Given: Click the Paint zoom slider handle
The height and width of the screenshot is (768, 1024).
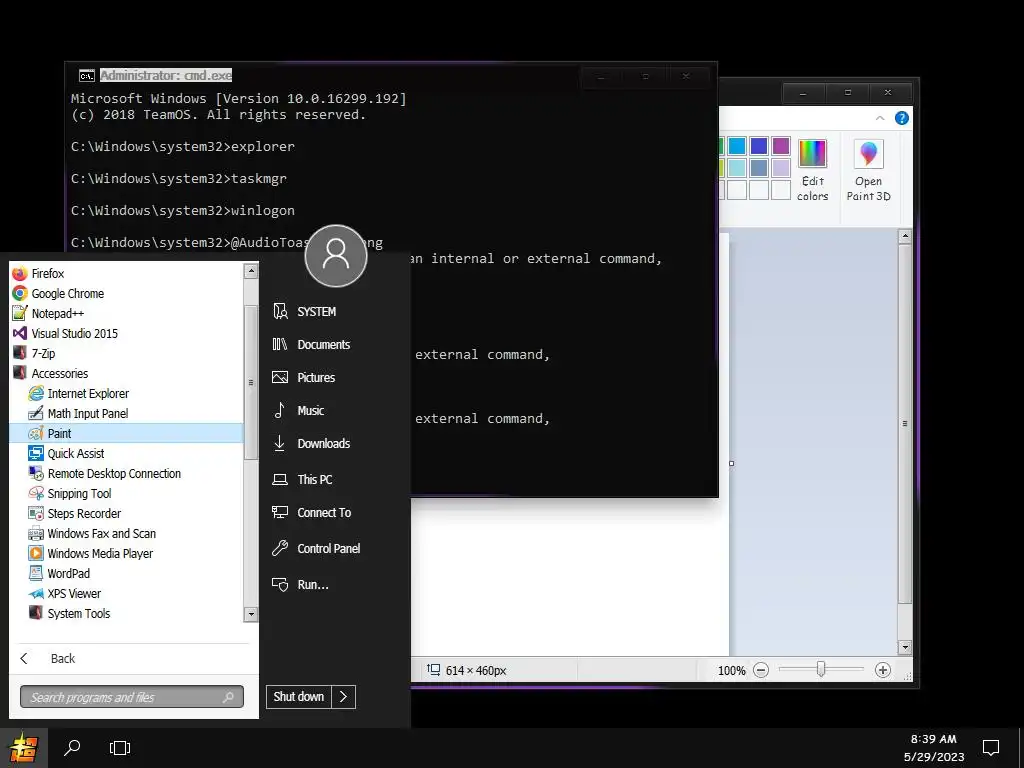Looking at the screenshot, I should click(x=821, y=669).
